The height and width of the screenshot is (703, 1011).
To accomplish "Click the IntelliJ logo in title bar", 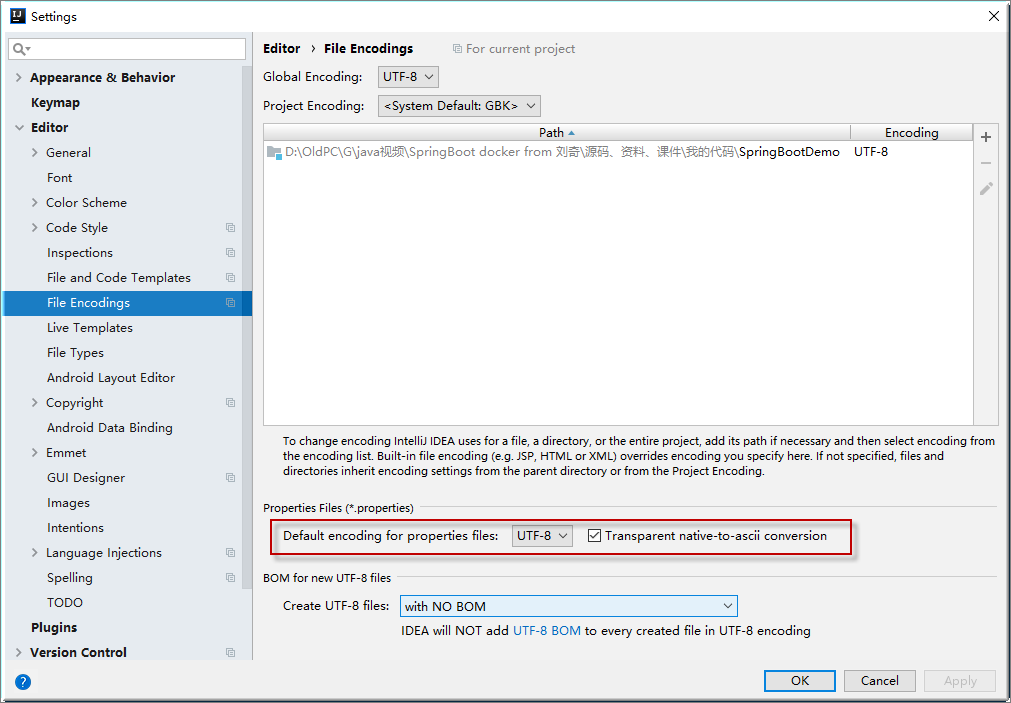I will coord(17,16).
